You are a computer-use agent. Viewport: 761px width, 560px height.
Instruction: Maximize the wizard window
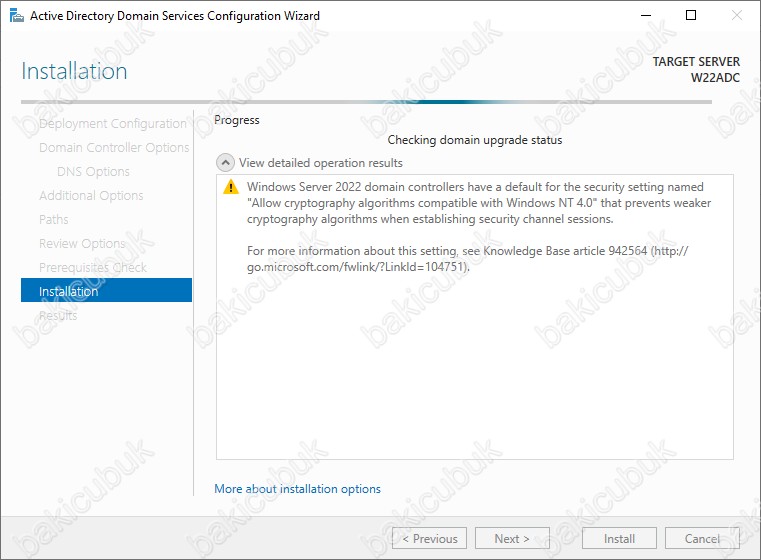691,16
